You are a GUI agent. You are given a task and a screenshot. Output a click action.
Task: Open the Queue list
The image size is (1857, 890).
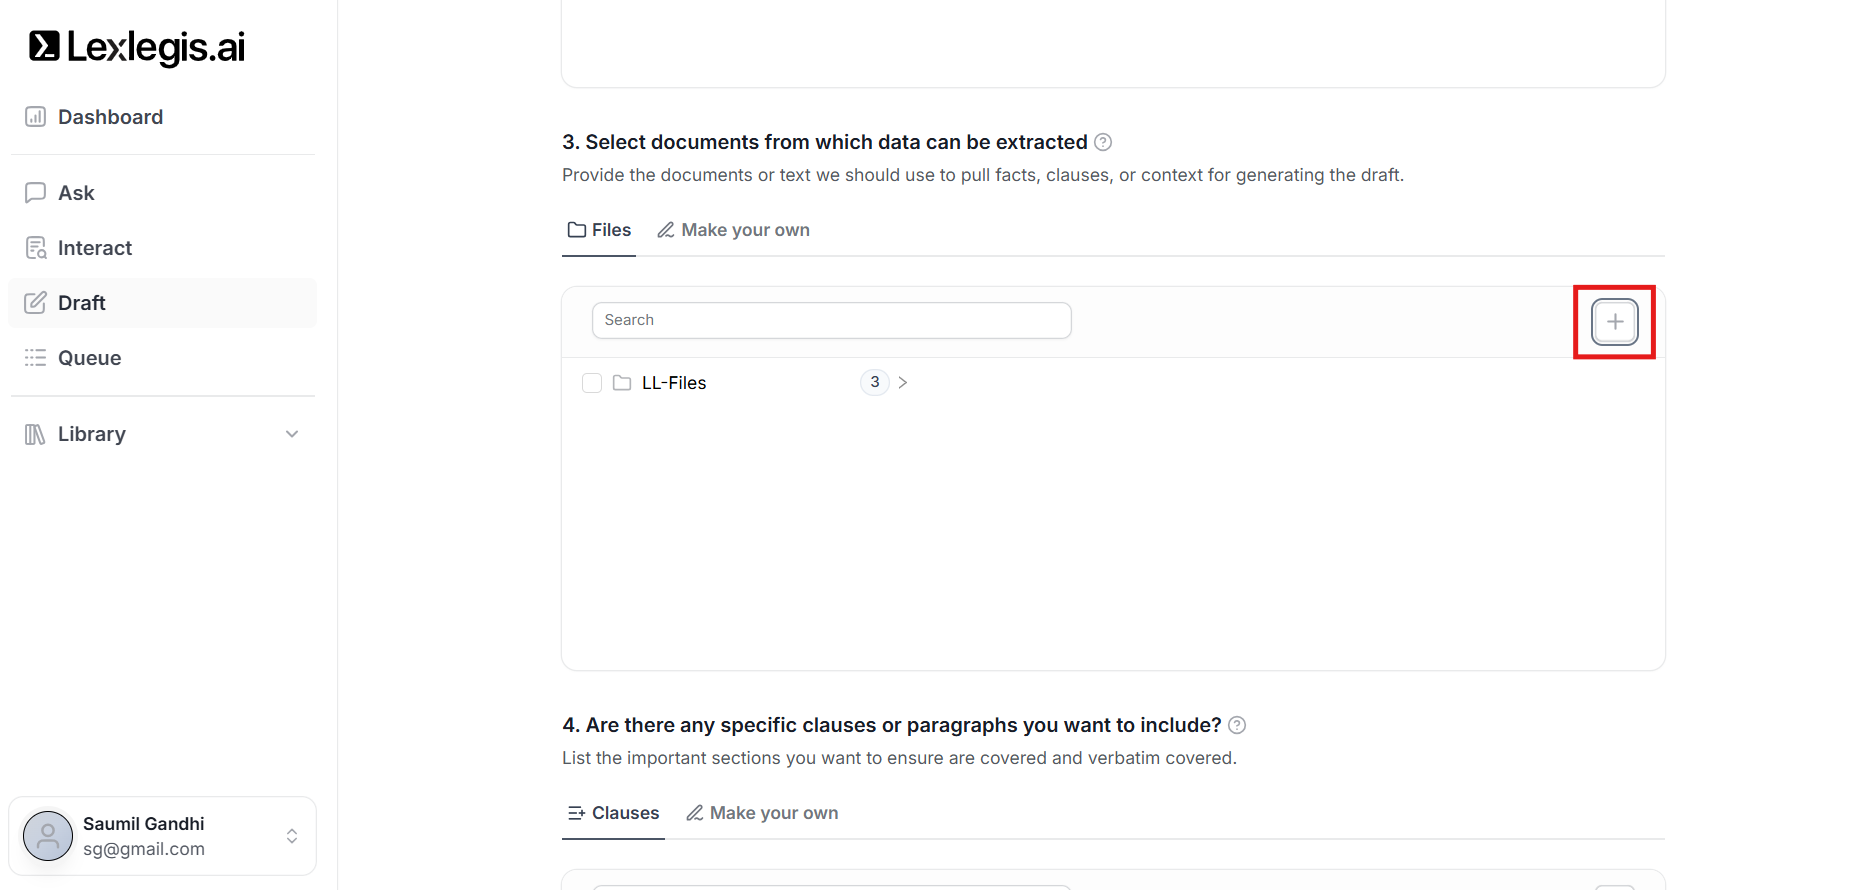pos(89,358)
